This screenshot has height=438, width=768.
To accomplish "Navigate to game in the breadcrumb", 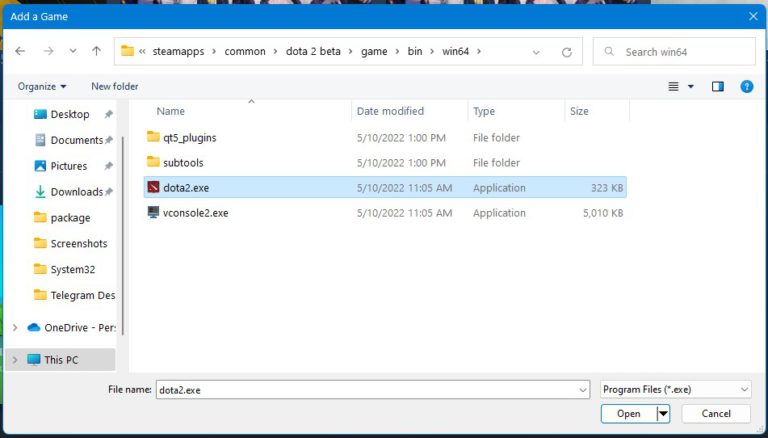I will [x=374, y=51].
